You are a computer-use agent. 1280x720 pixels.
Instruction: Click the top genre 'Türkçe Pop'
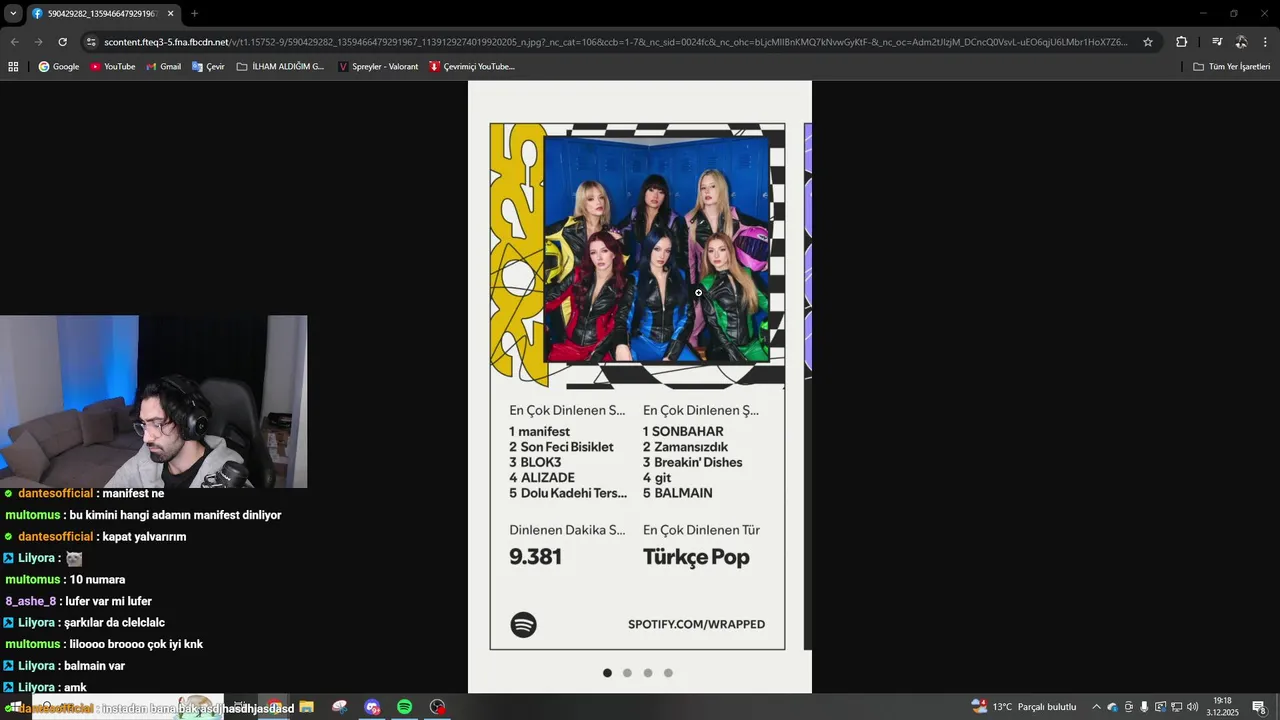coord(696,558)
